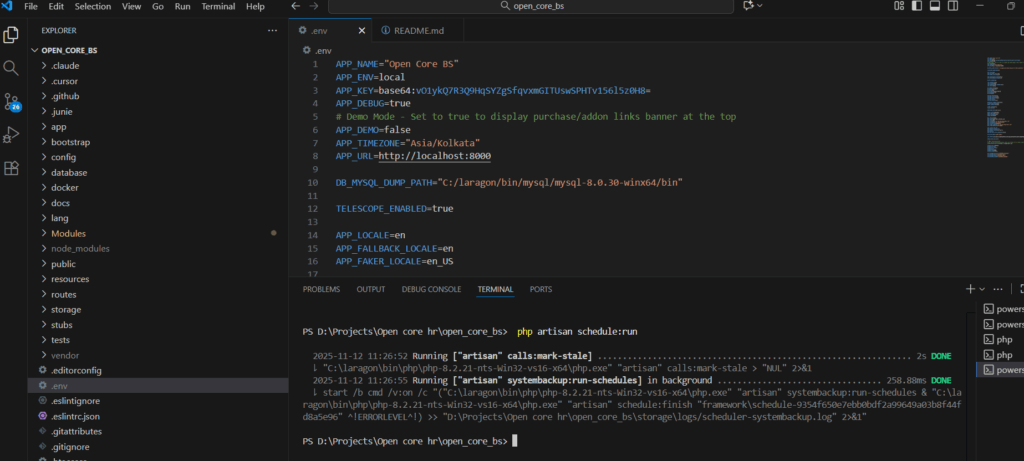Follow the http://localhost:8000 link

point(434,157)
